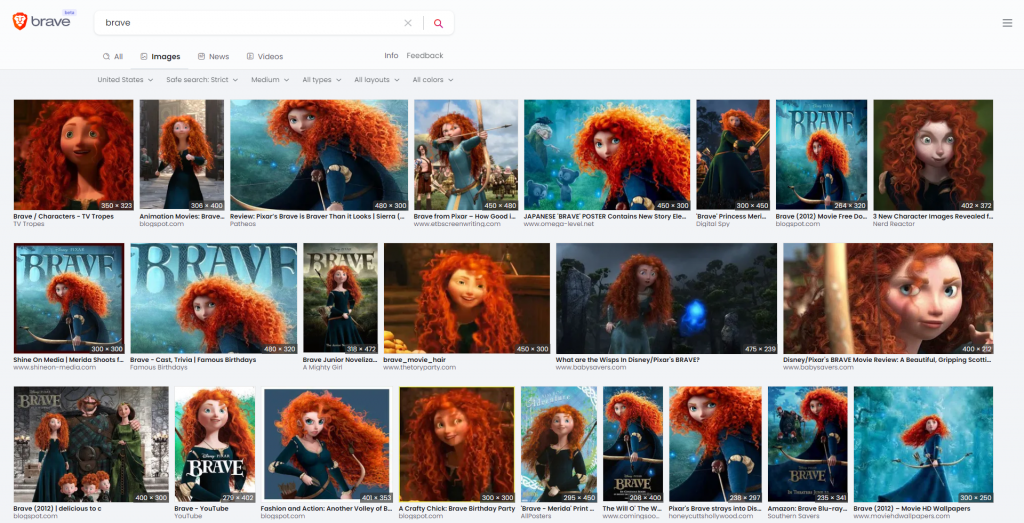The image size is (1024, 523).
Task: Switch to the All search tab
Action: (x=113, y=57)
